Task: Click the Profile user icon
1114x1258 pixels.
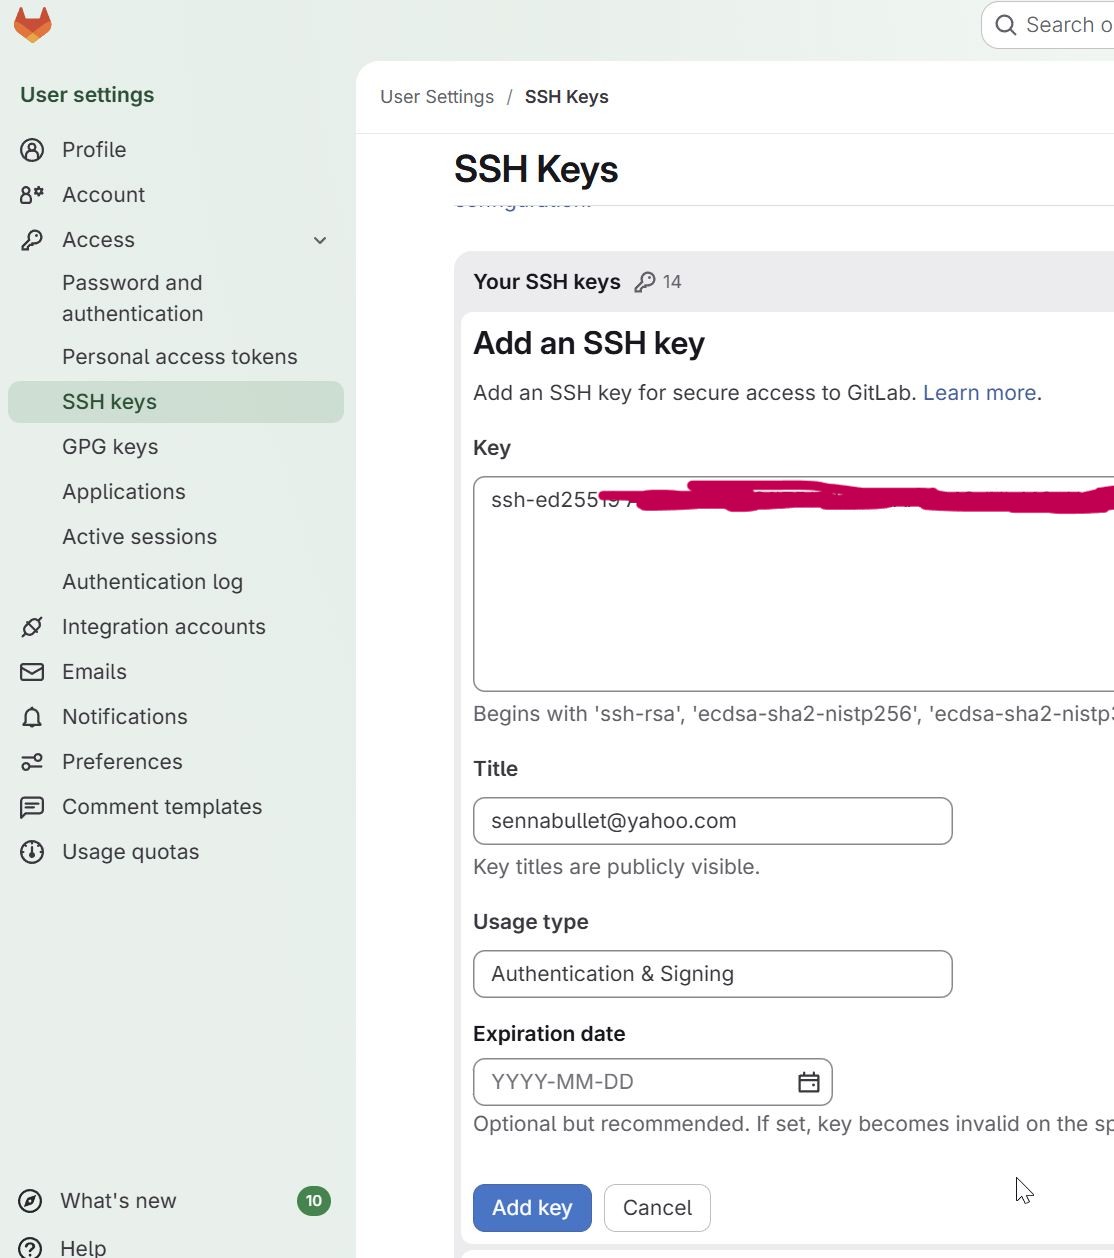Action: [x=32, y=150]
